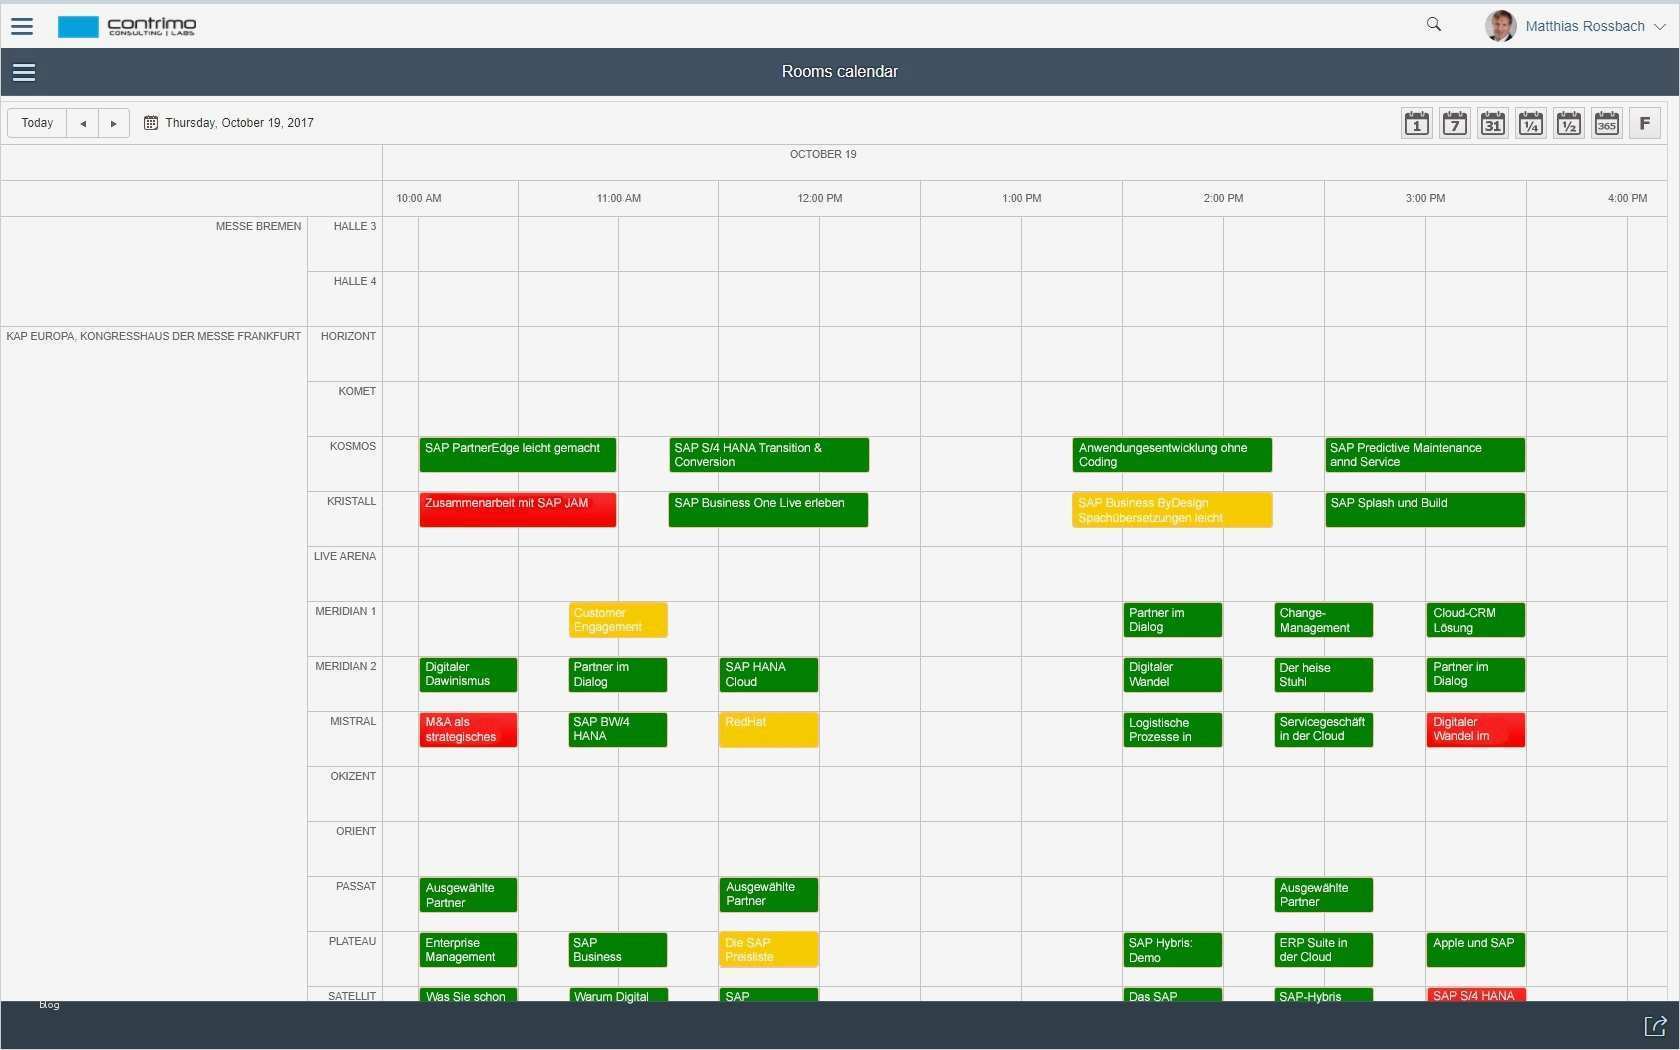Open the menu icon in the Rooms calendar bar

point(24,72)
